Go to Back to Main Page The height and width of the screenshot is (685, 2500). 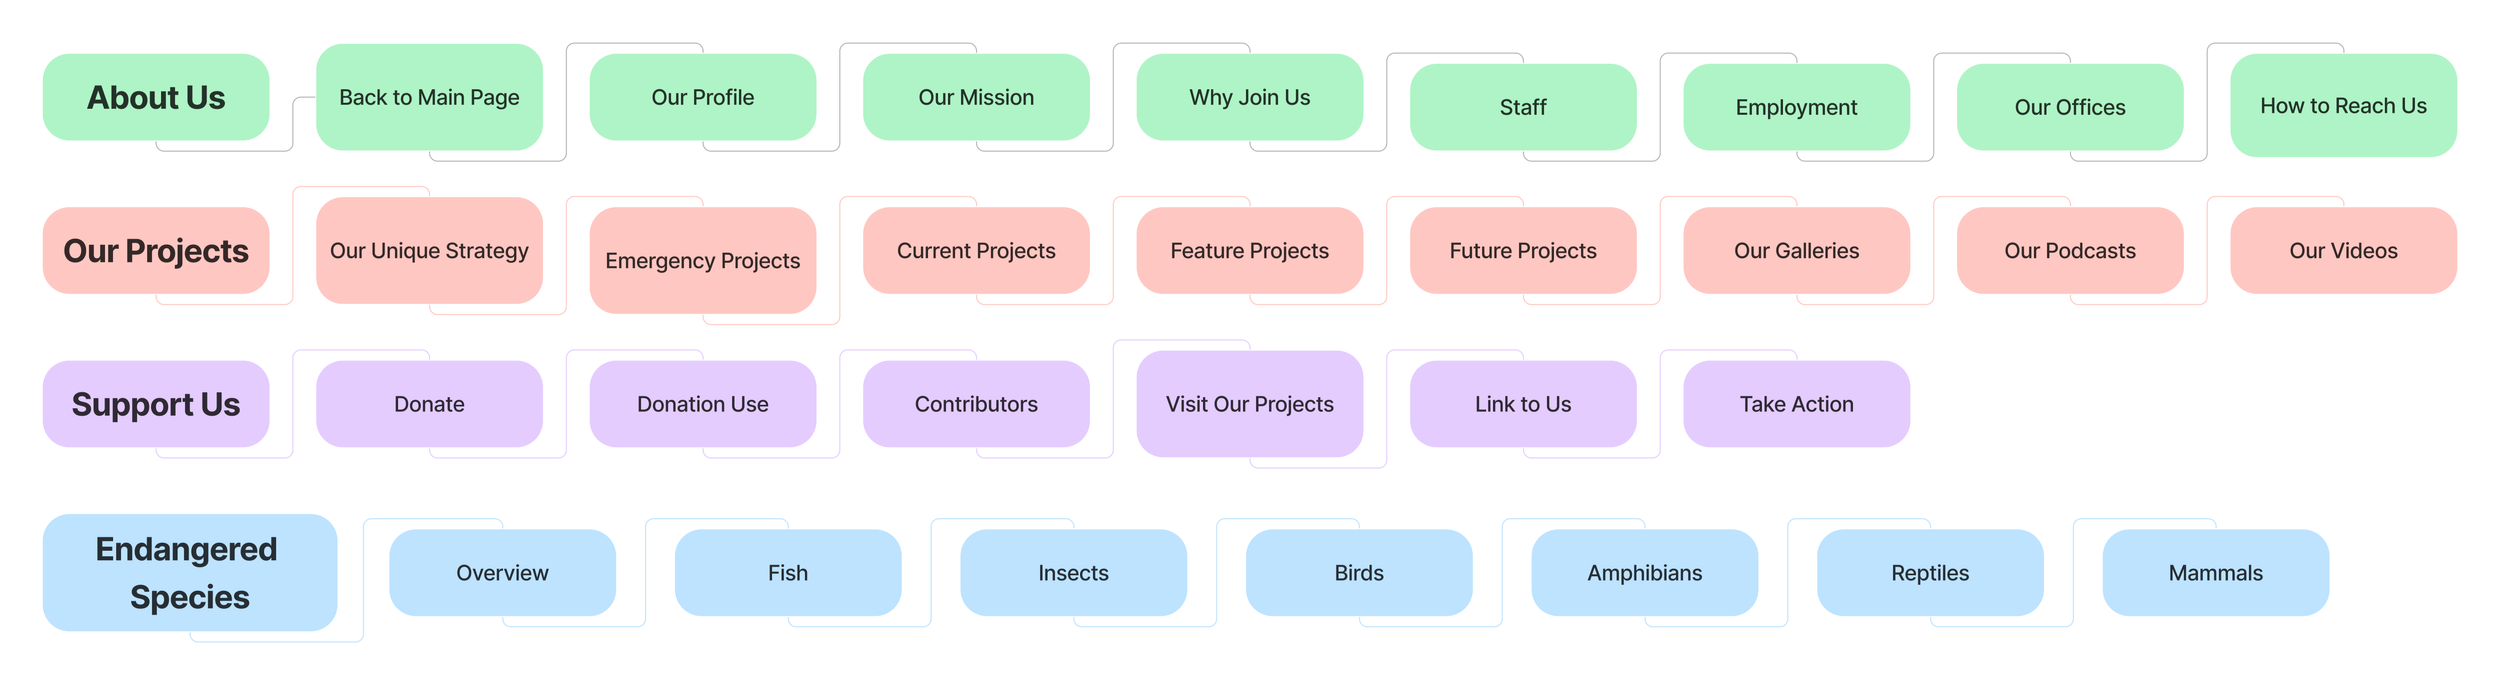point(429,97)
